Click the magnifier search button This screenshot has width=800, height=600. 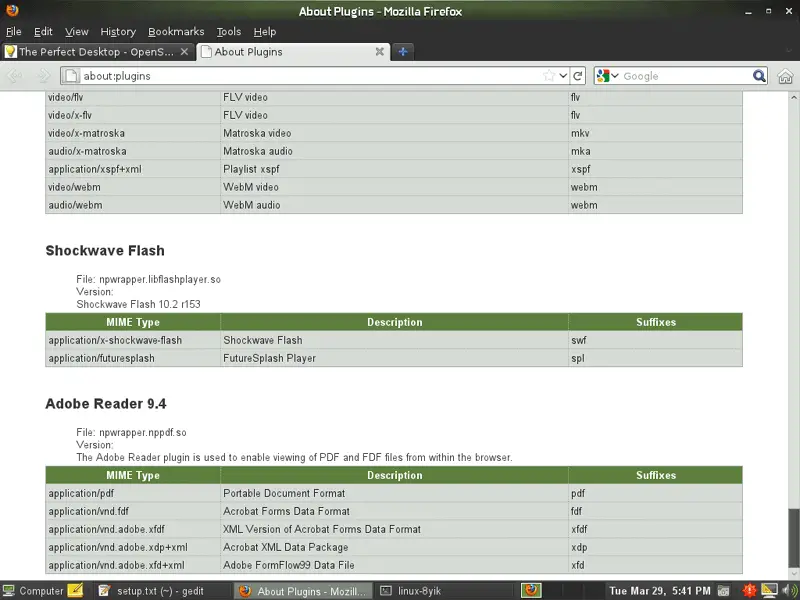[x=759, y=76]
